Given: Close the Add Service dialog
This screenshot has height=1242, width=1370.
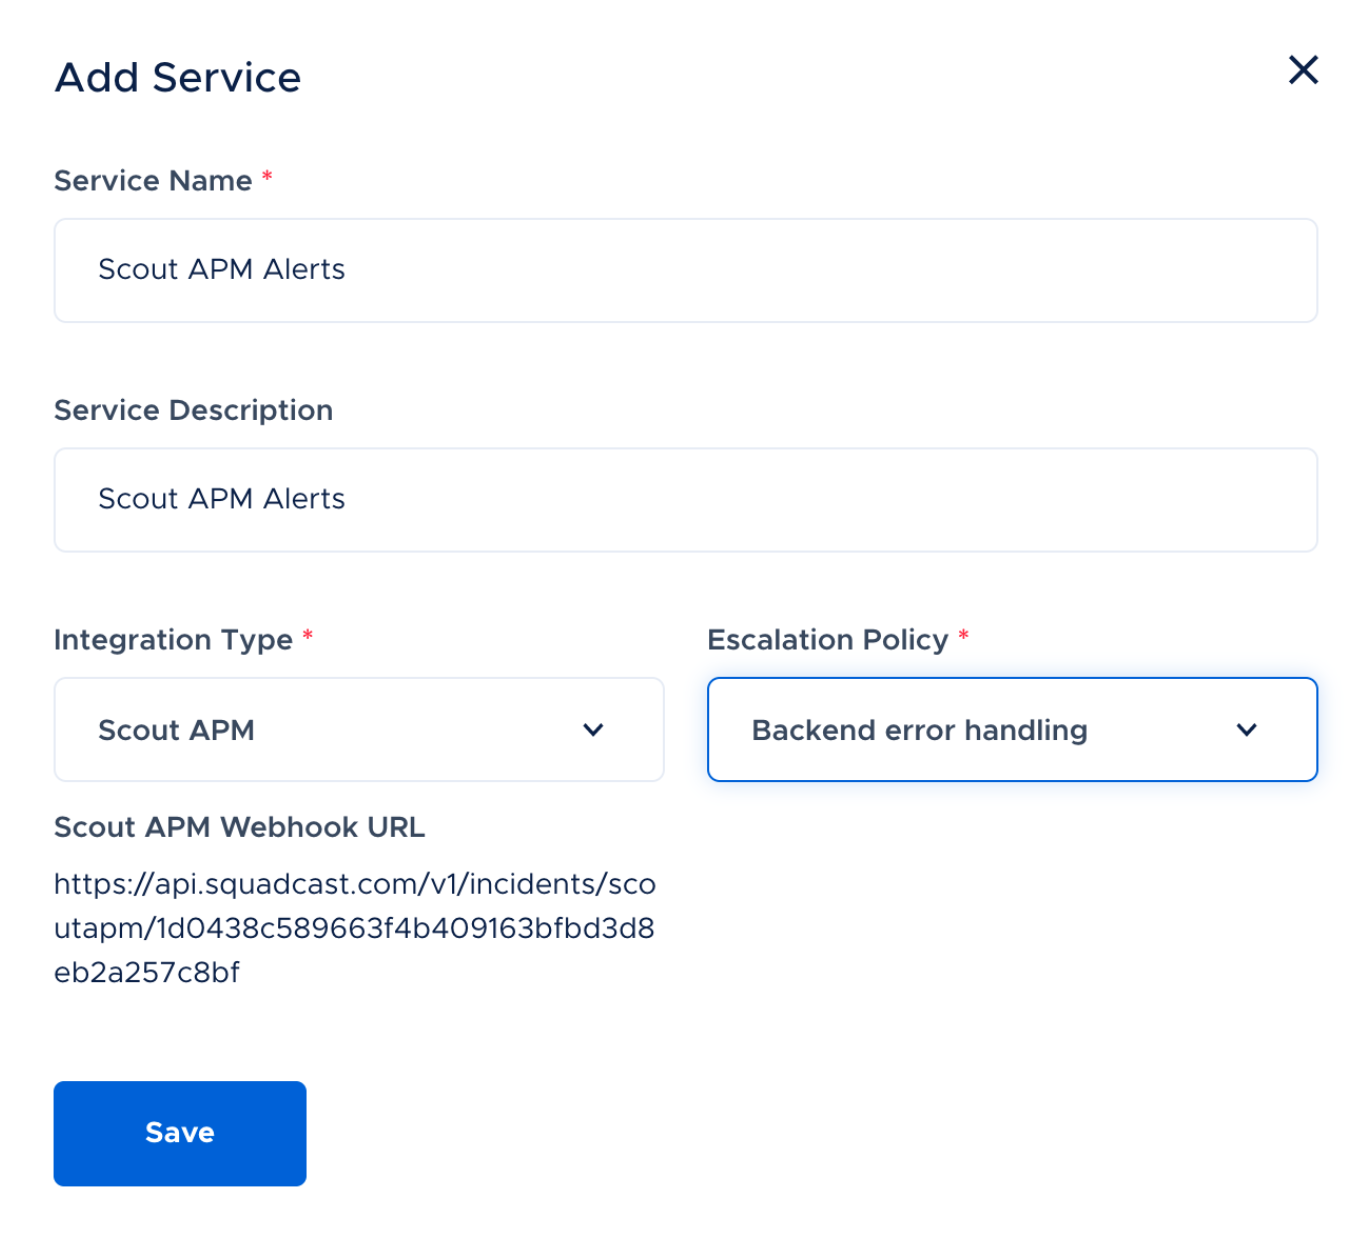Looking at the screenshot, I should pyautogui.click(x=1303, y=70).
